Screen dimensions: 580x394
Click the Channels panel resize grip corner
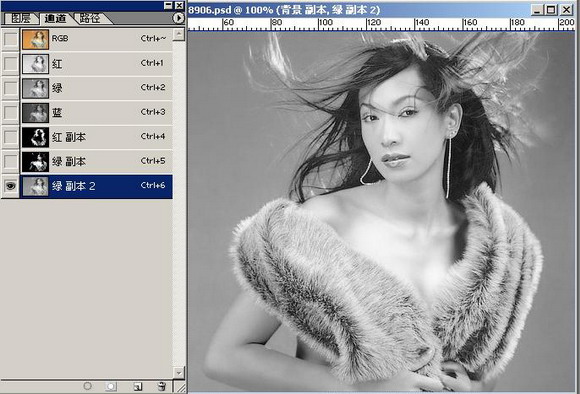click(180, 387)
